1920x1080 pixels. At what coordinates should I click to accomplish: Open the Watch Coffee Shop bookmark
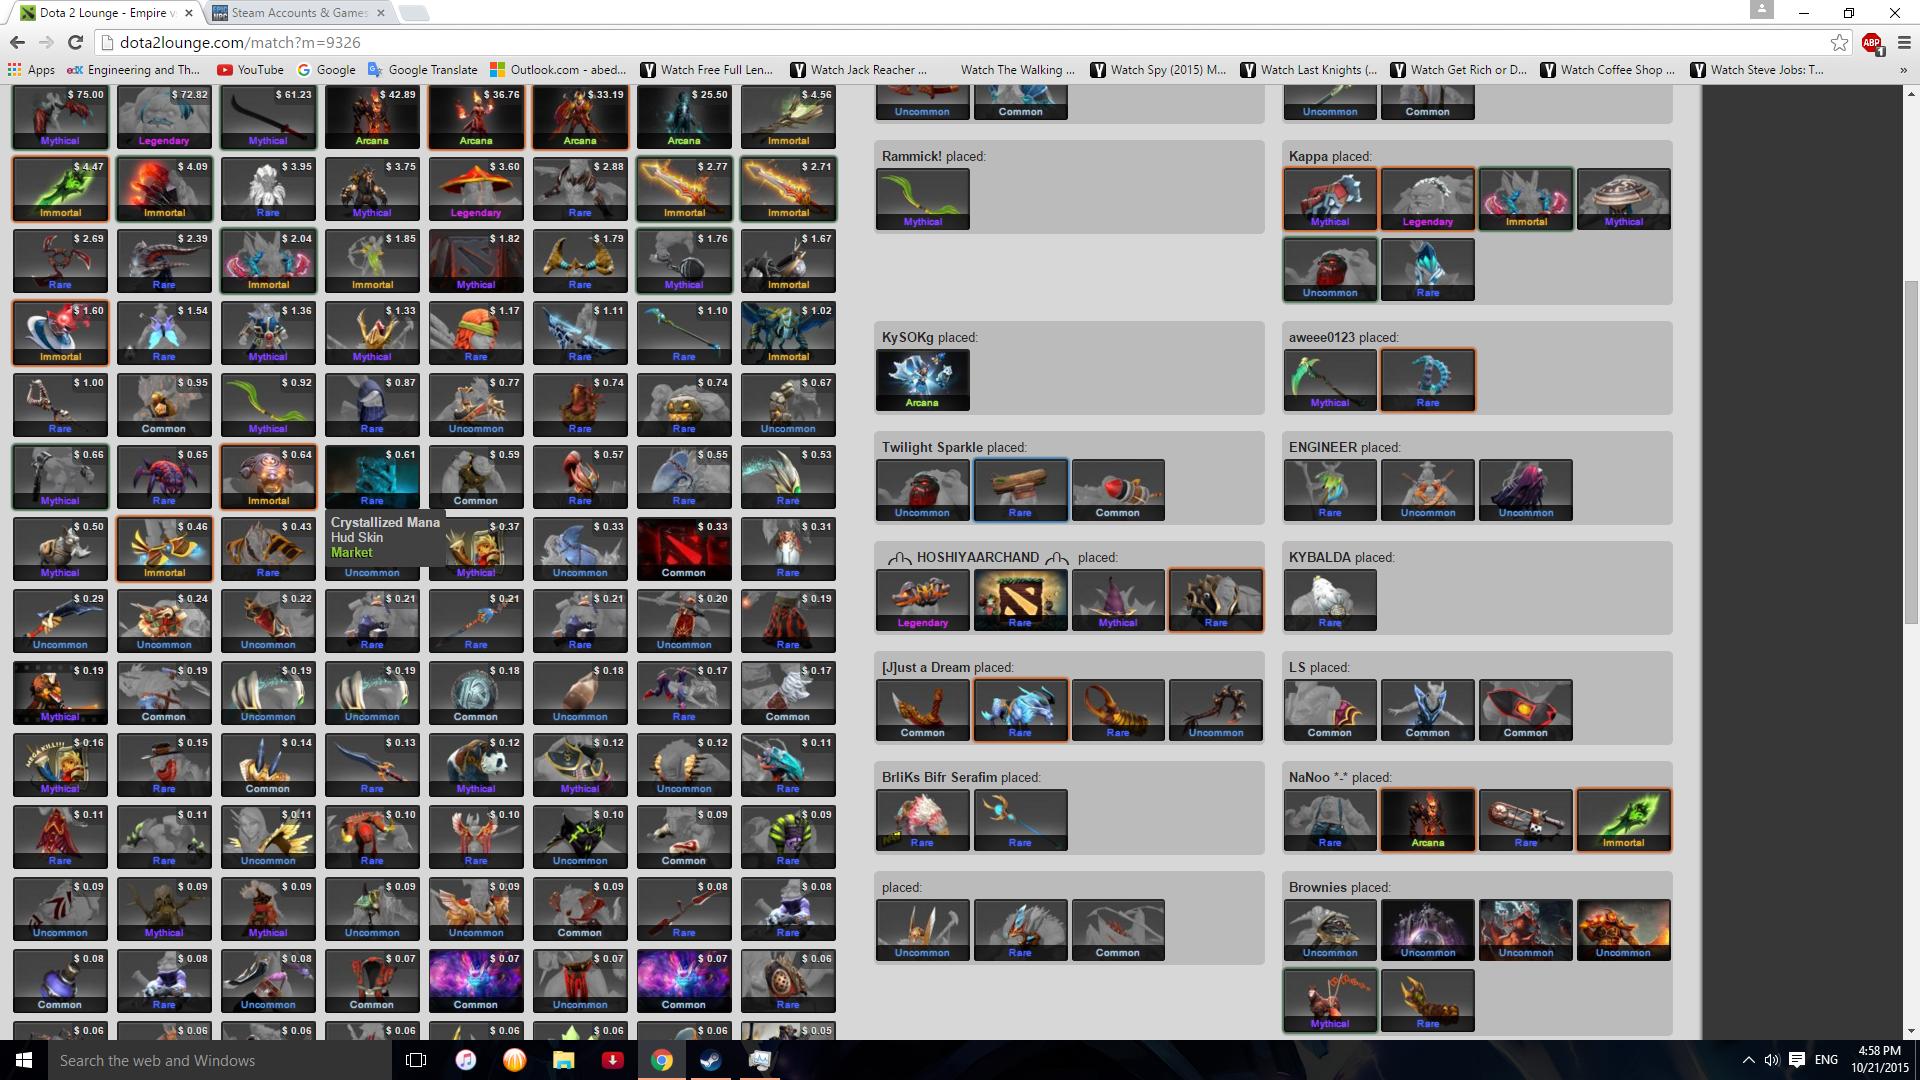[1608, 69]
